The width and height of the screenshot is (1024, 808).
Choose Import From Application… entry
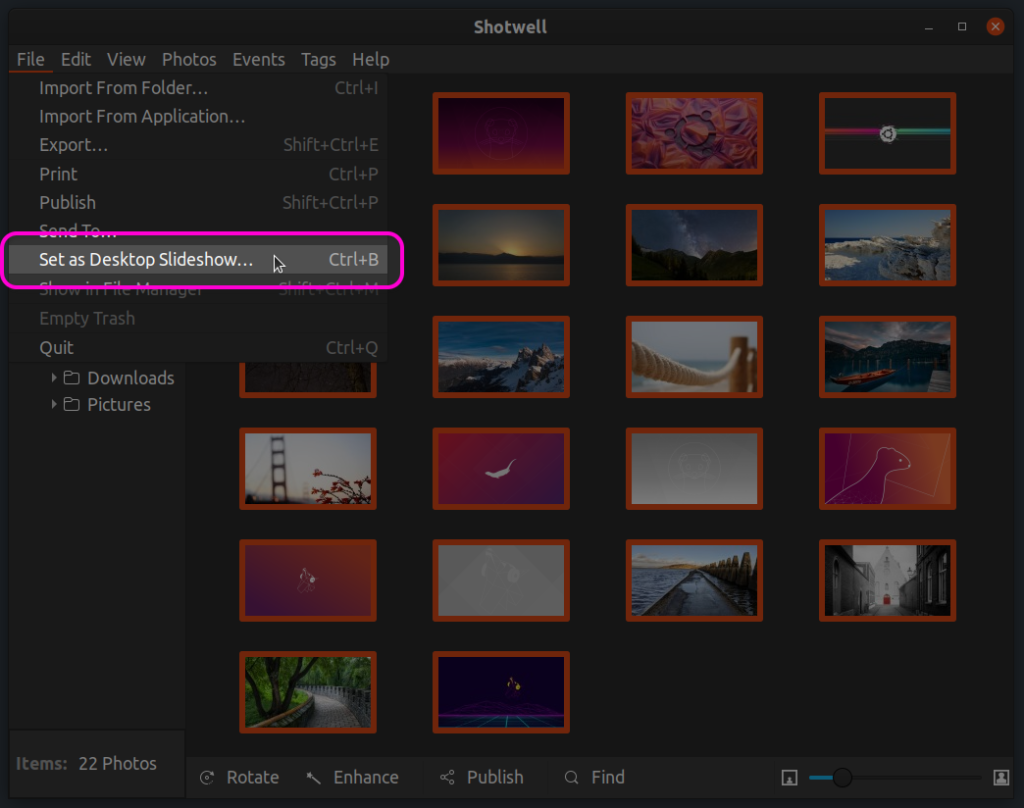coord(199,116)
